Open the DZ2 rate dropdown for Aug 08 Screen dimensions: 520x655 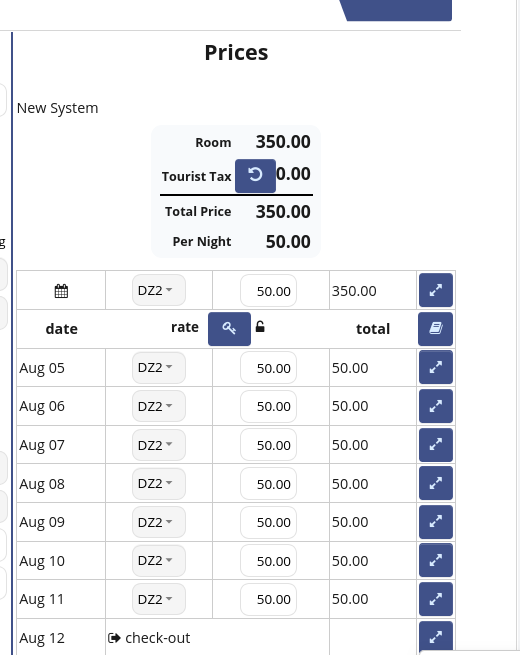[159, 483]
